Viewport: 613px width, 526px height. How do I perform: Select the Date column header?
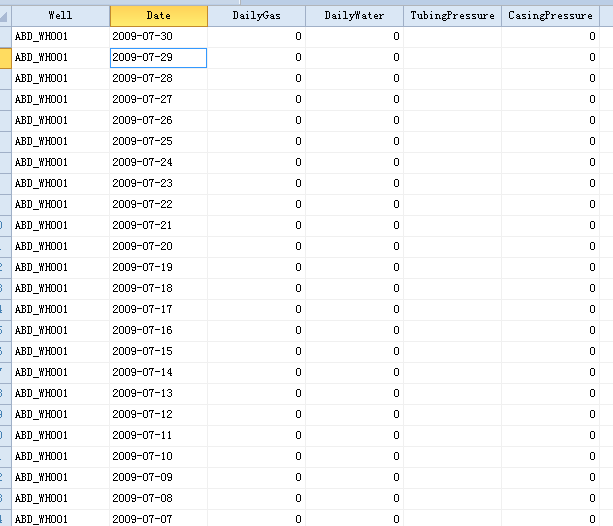point(159,16)
